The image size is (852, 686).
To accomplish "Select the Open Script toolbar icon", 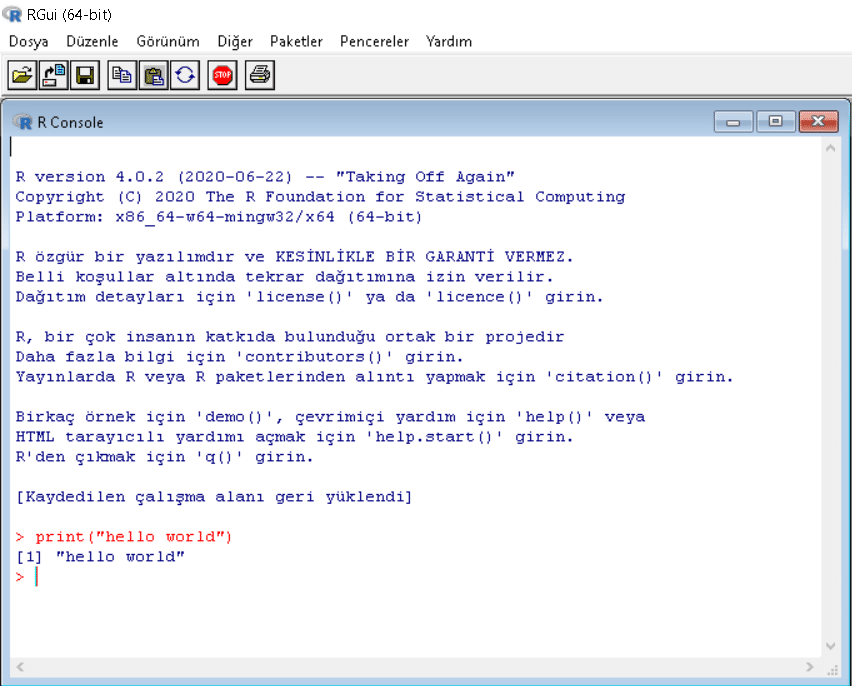I will point(21,75).
